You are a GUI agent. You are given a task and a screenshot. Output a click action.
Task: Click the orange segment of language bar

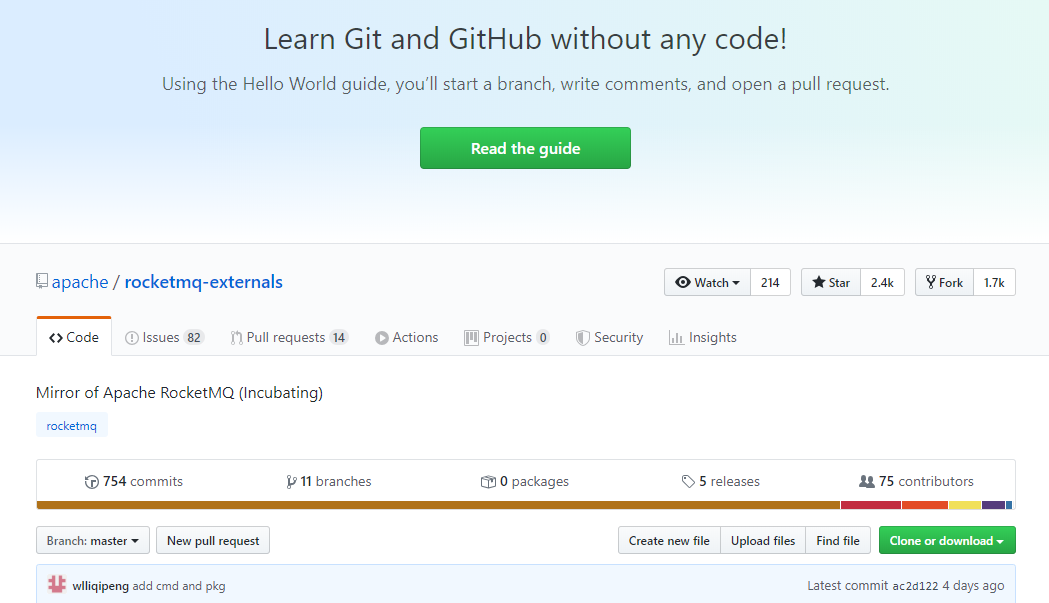click(x=925, y=505)
